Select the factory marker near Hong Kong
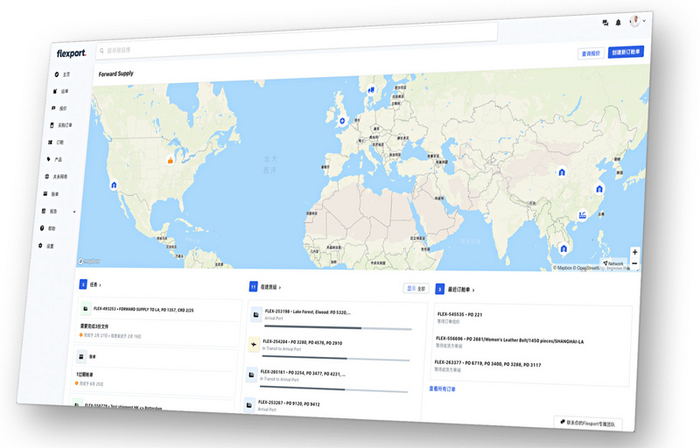Image resolution: width=700 pixels, height=448 pixels. coord(582,216)
